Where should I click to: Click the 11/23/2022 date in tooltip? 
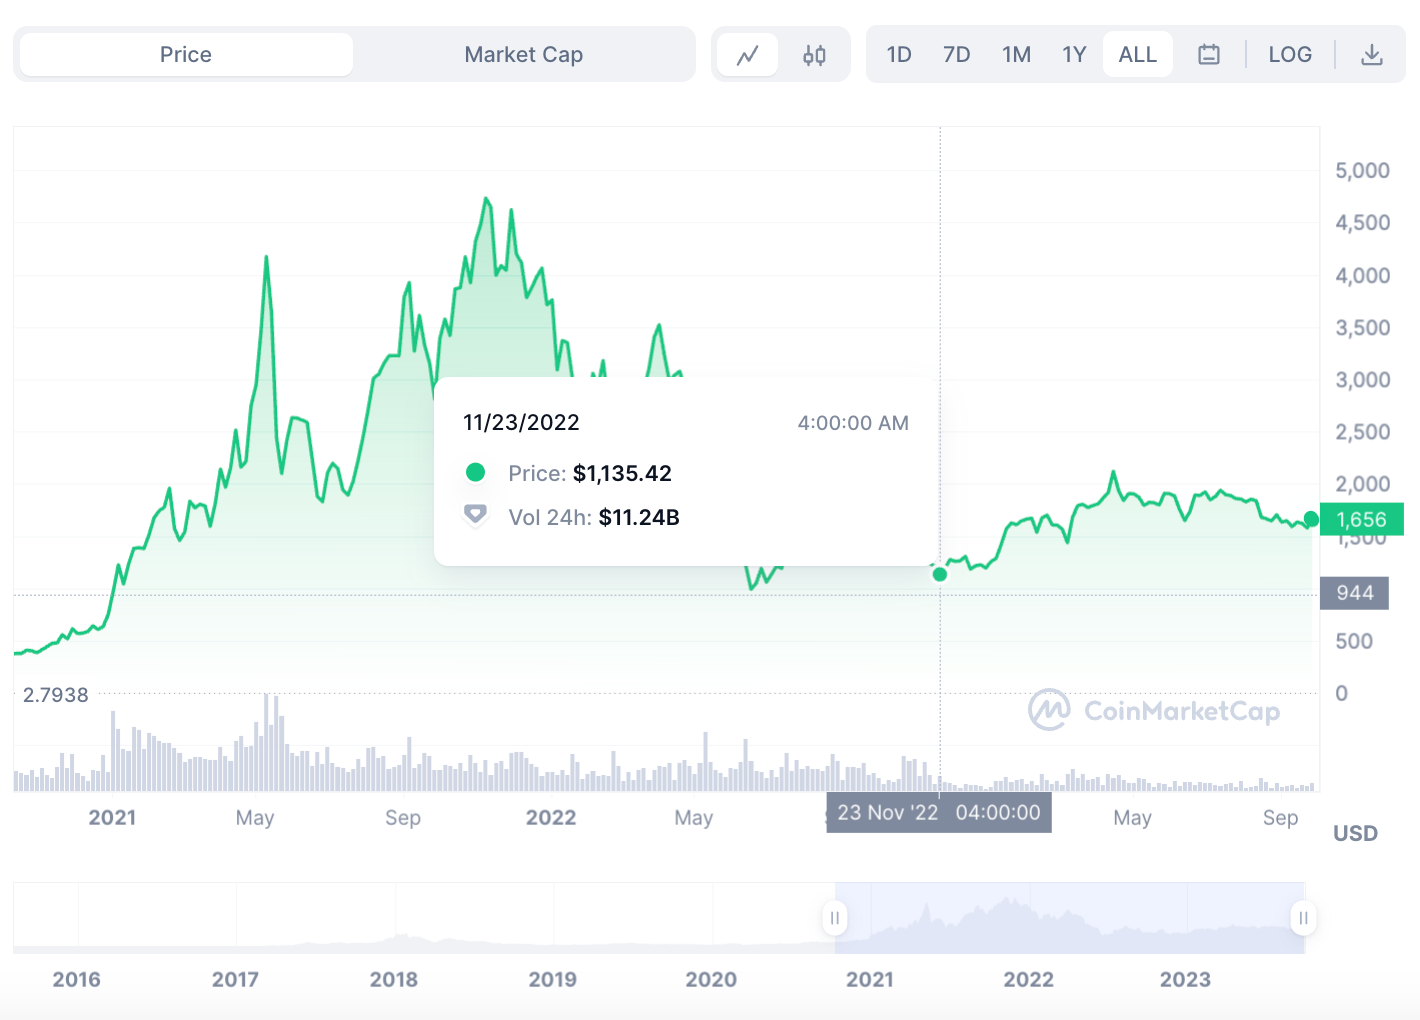pyautogui.click(x=521, y=423)
